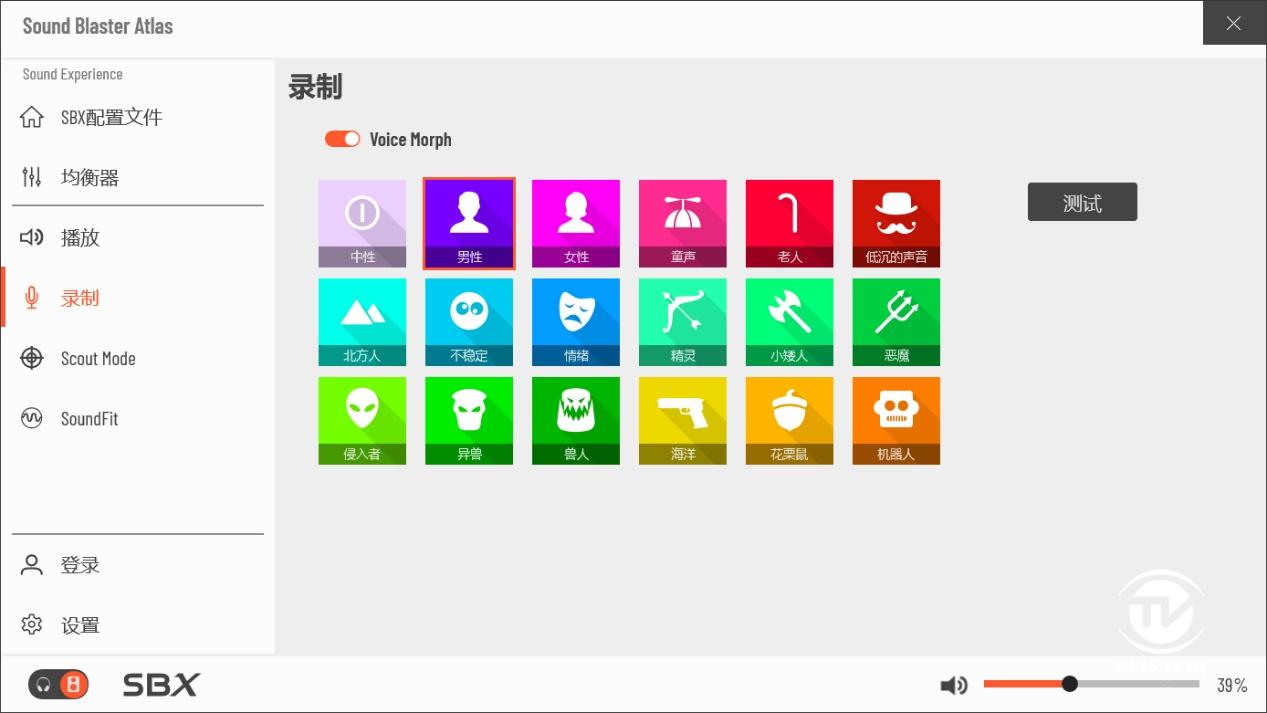Select the 男性 male voice tile
This screenshot has width=1267, height=713.
(469, 223)
